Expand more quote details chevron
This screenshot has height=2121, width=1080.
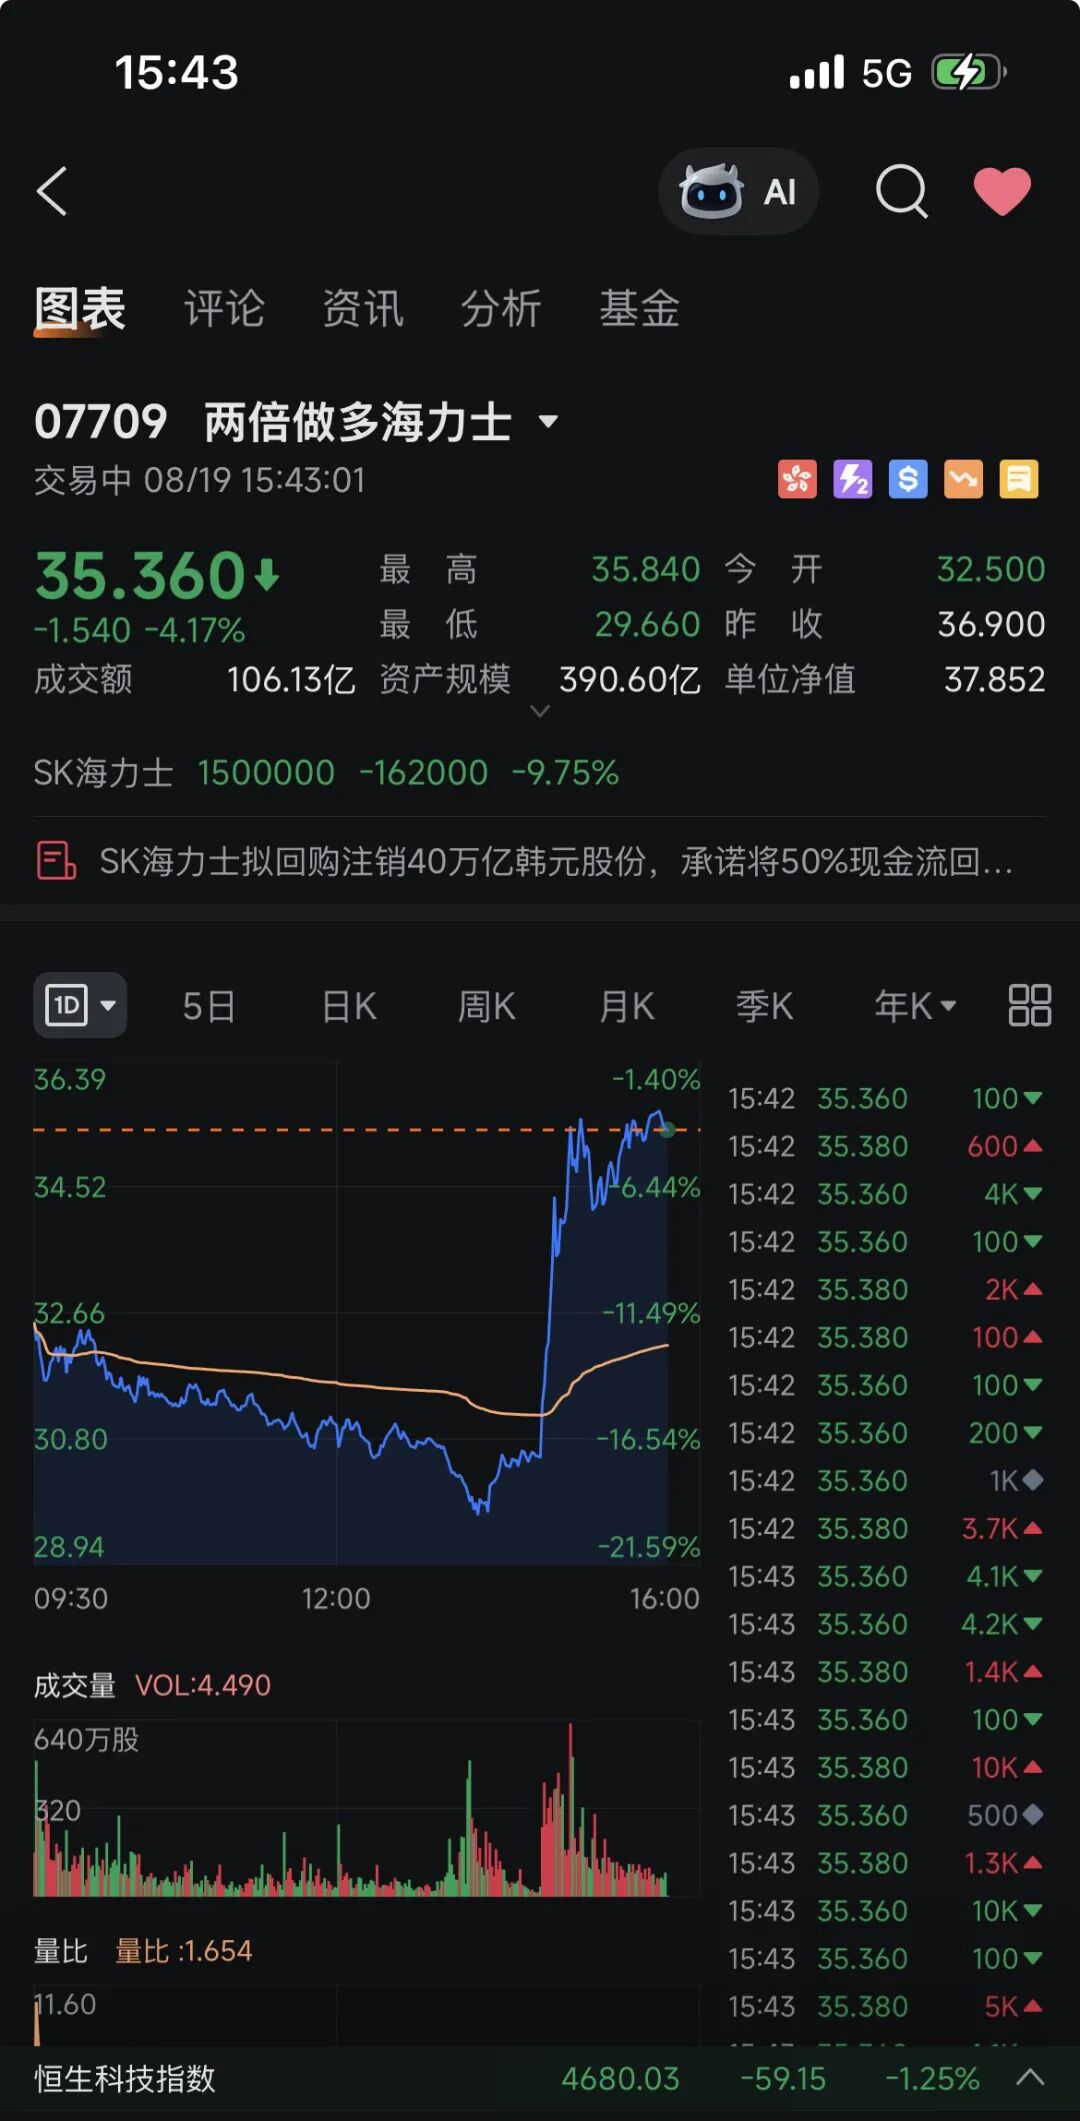pyautogui.click(x=540, y=711)
